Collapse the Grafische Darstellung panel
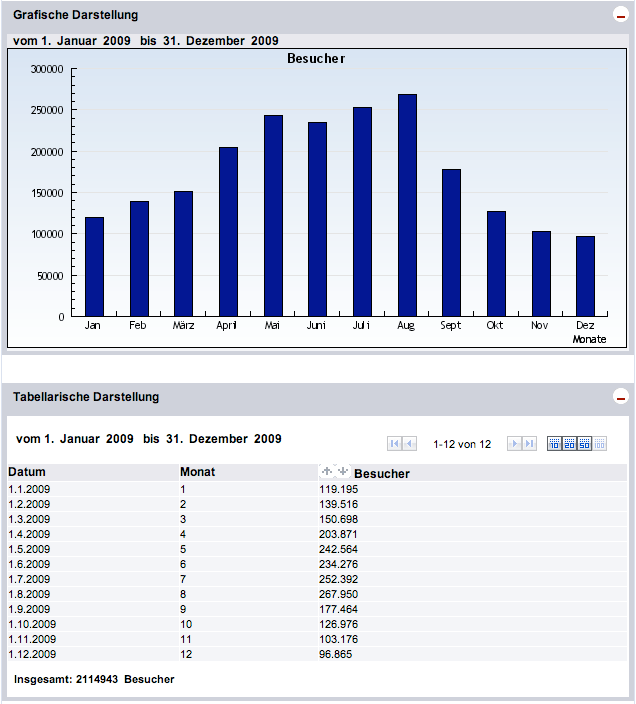636x704 pixels. [x=620, y=16]
